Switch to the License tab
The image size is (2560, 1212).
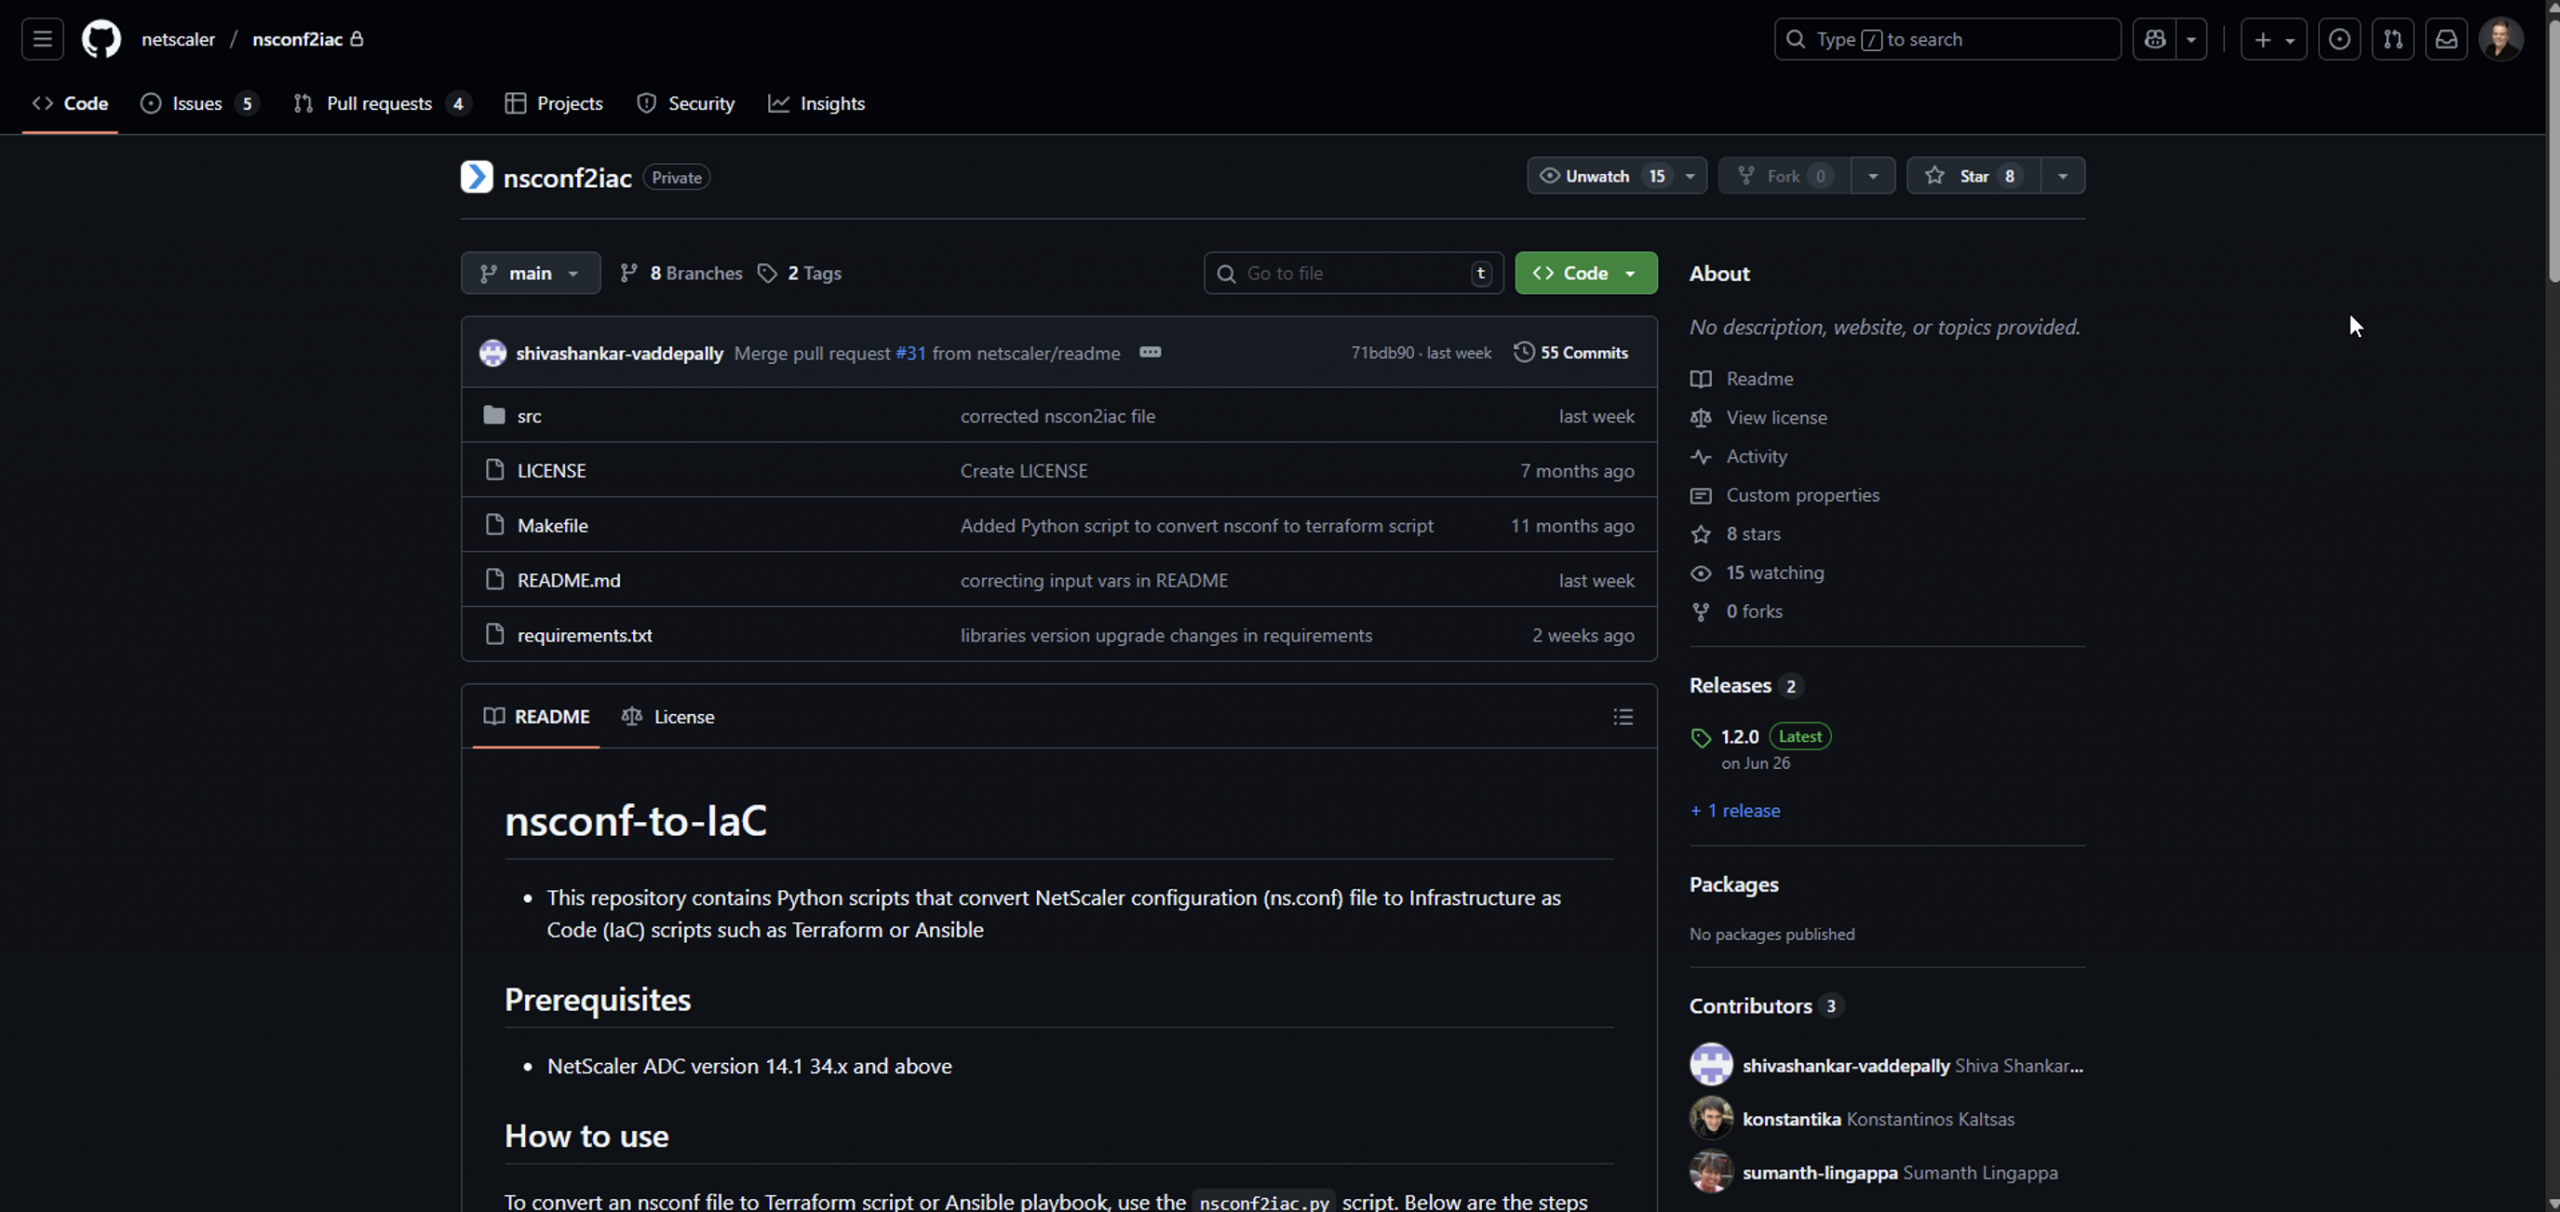click(668, 716)
